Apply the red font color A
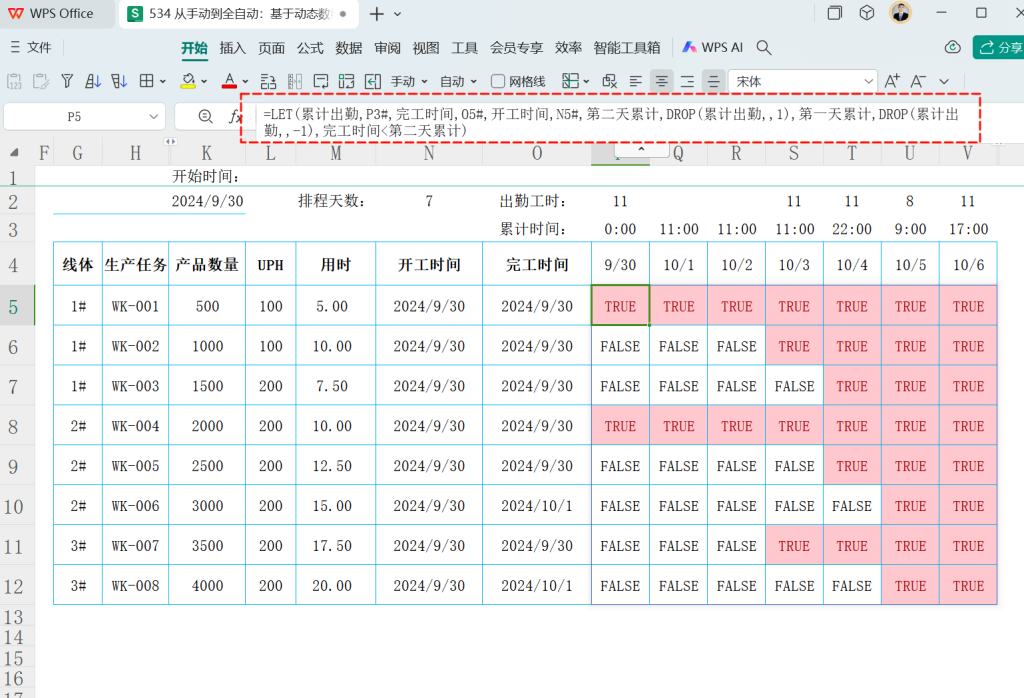The height and width of the screenshot is (698, 1024). [229, 81]
